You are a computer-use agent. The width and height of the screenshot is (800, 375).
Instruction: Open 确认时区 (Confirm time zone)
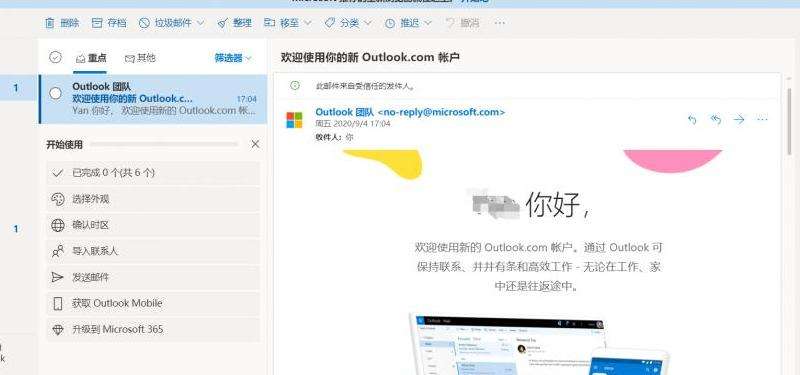click(x=153, y=225)
